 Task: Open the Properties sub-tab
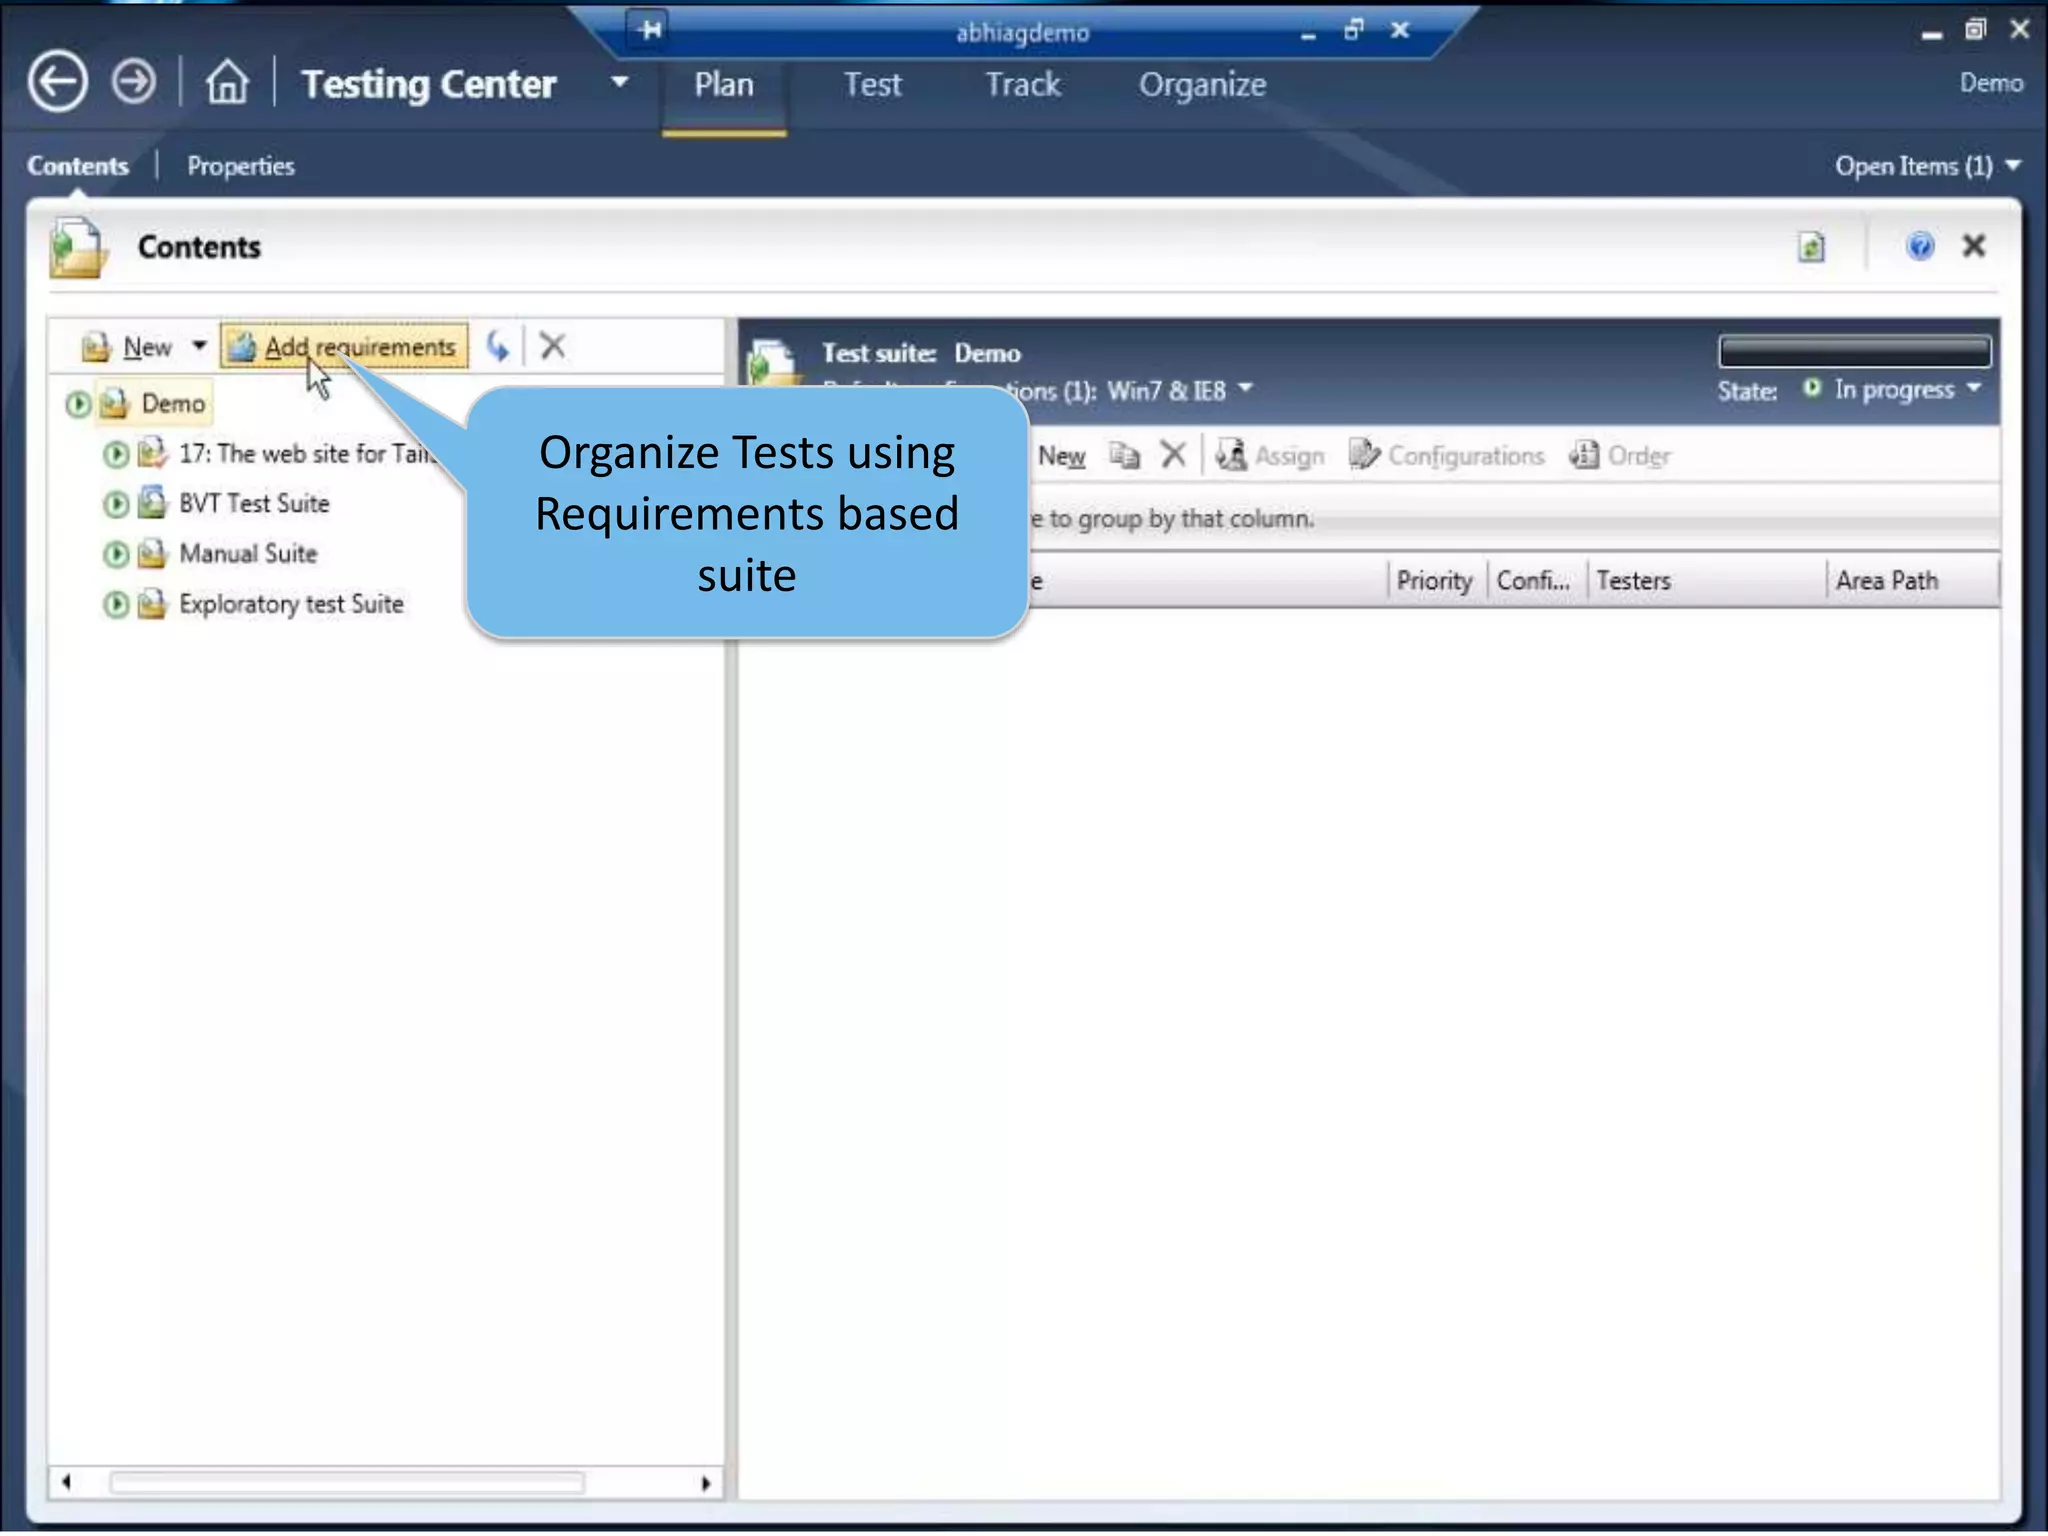point(240,166)
